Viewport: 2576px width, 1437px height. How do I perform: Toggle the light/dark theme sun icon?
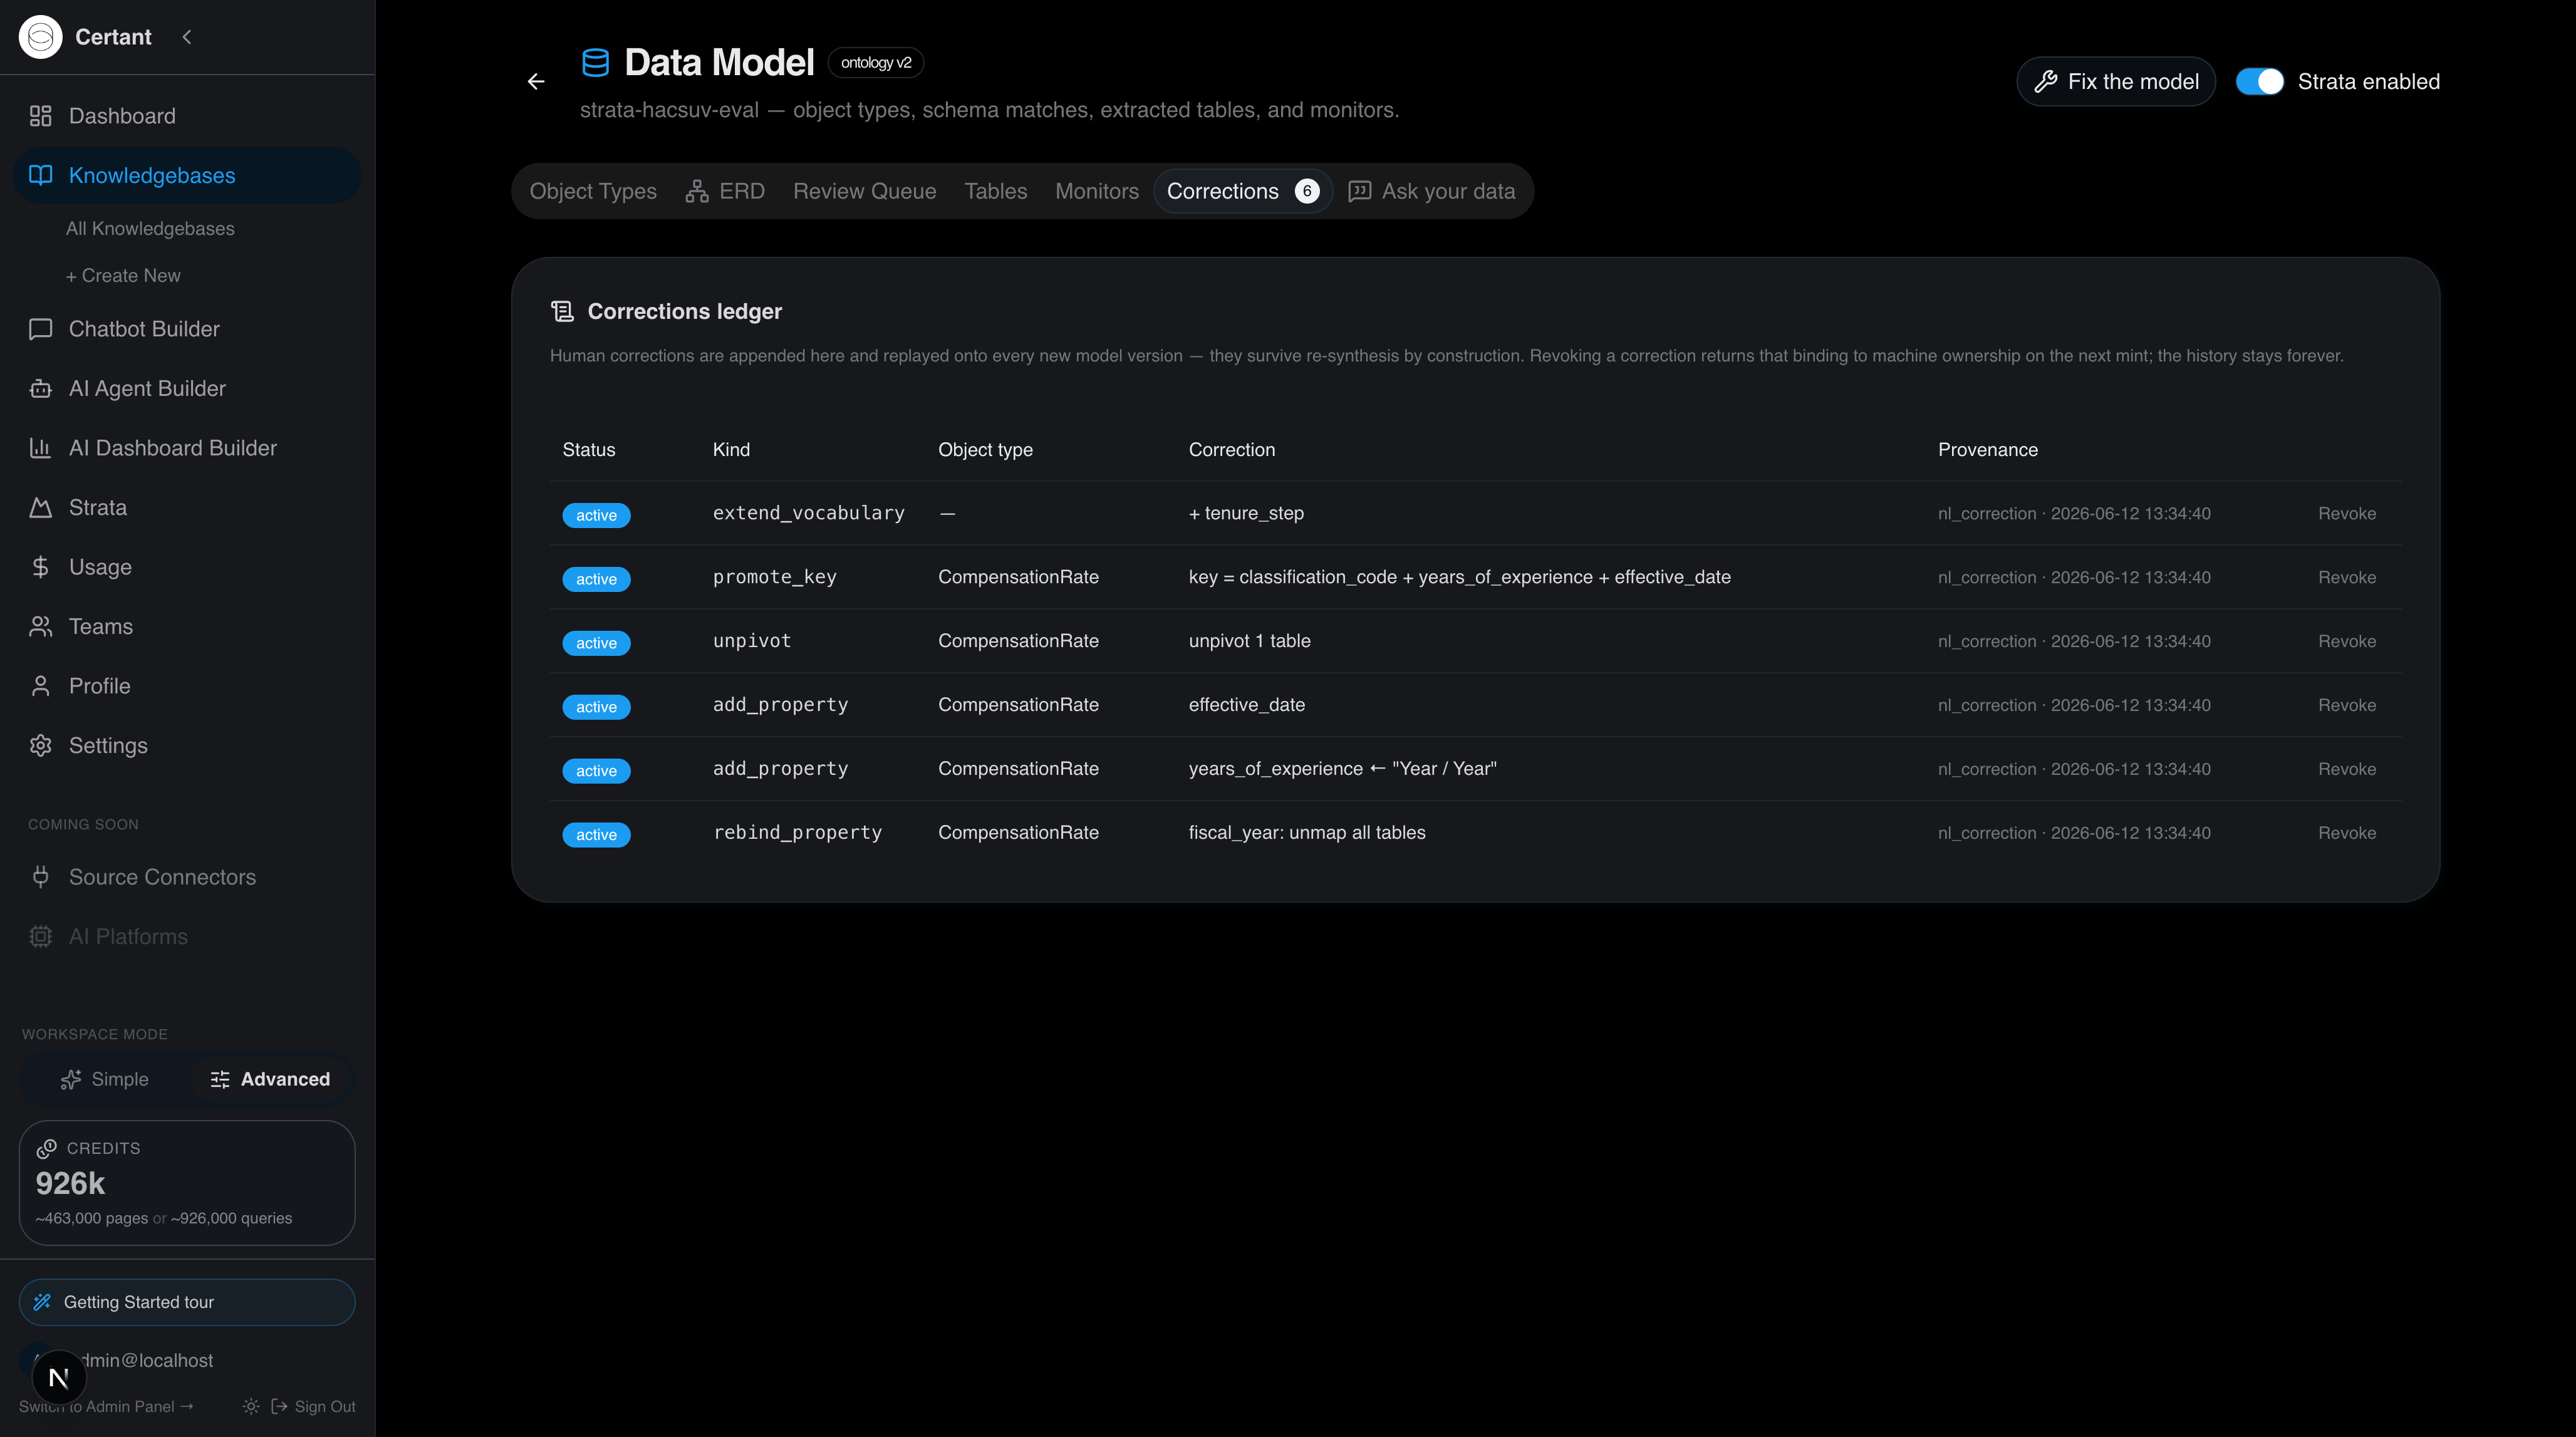coord(251,1406)
